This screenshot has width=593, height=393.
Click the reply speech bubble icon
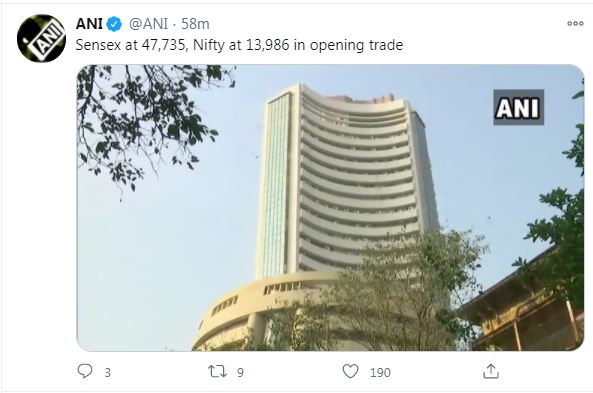(85, 371)
